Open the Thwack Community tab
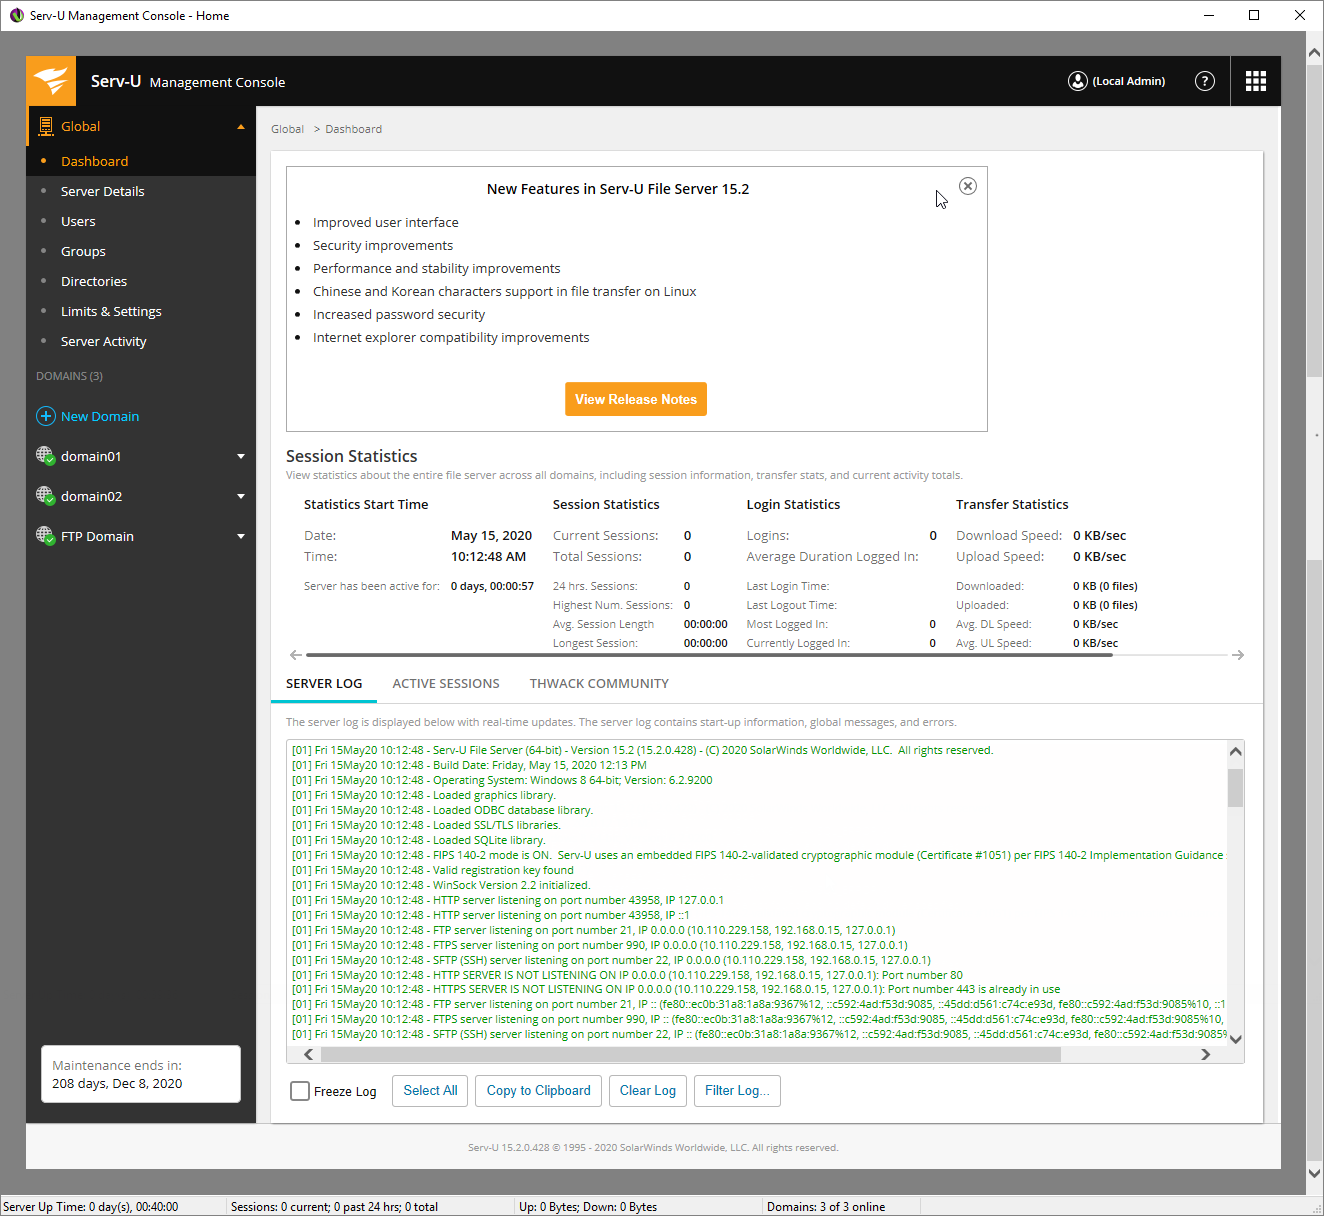Screen dimensions: 1324x1218 [x=599, y=684]
